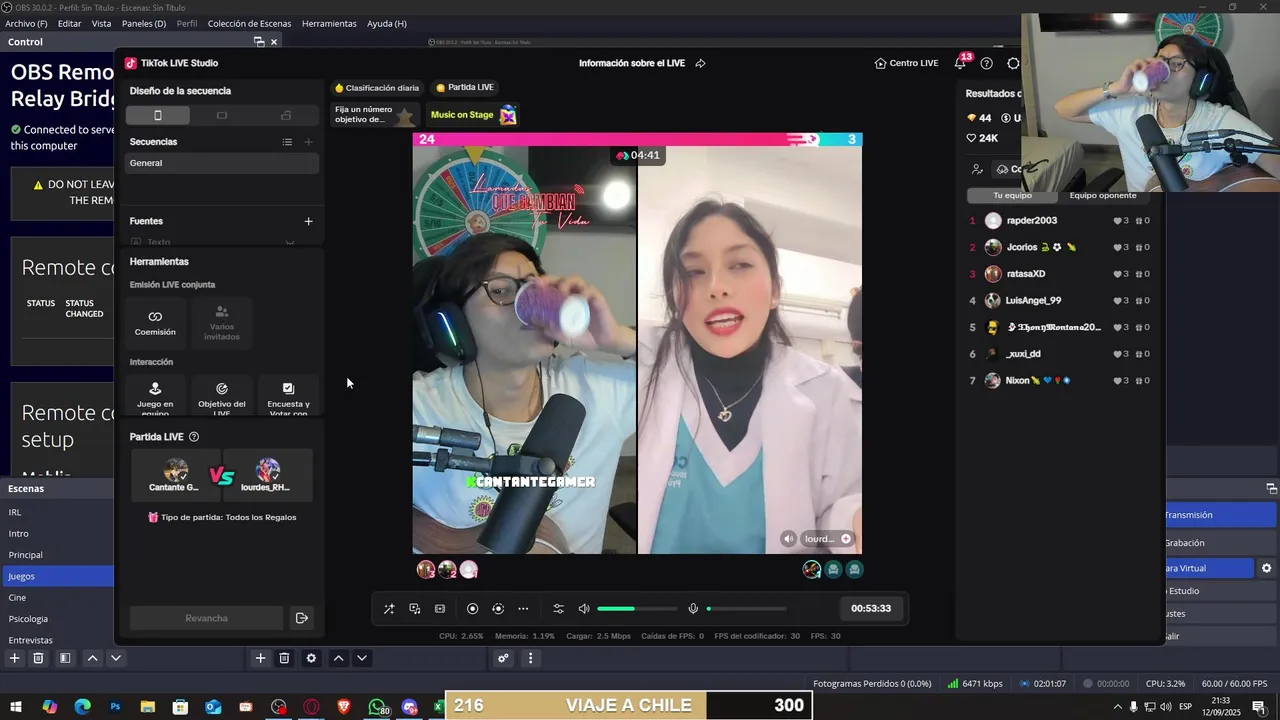
Task: Mute the speaker volume icon
Action: click(x=584, y=608)
